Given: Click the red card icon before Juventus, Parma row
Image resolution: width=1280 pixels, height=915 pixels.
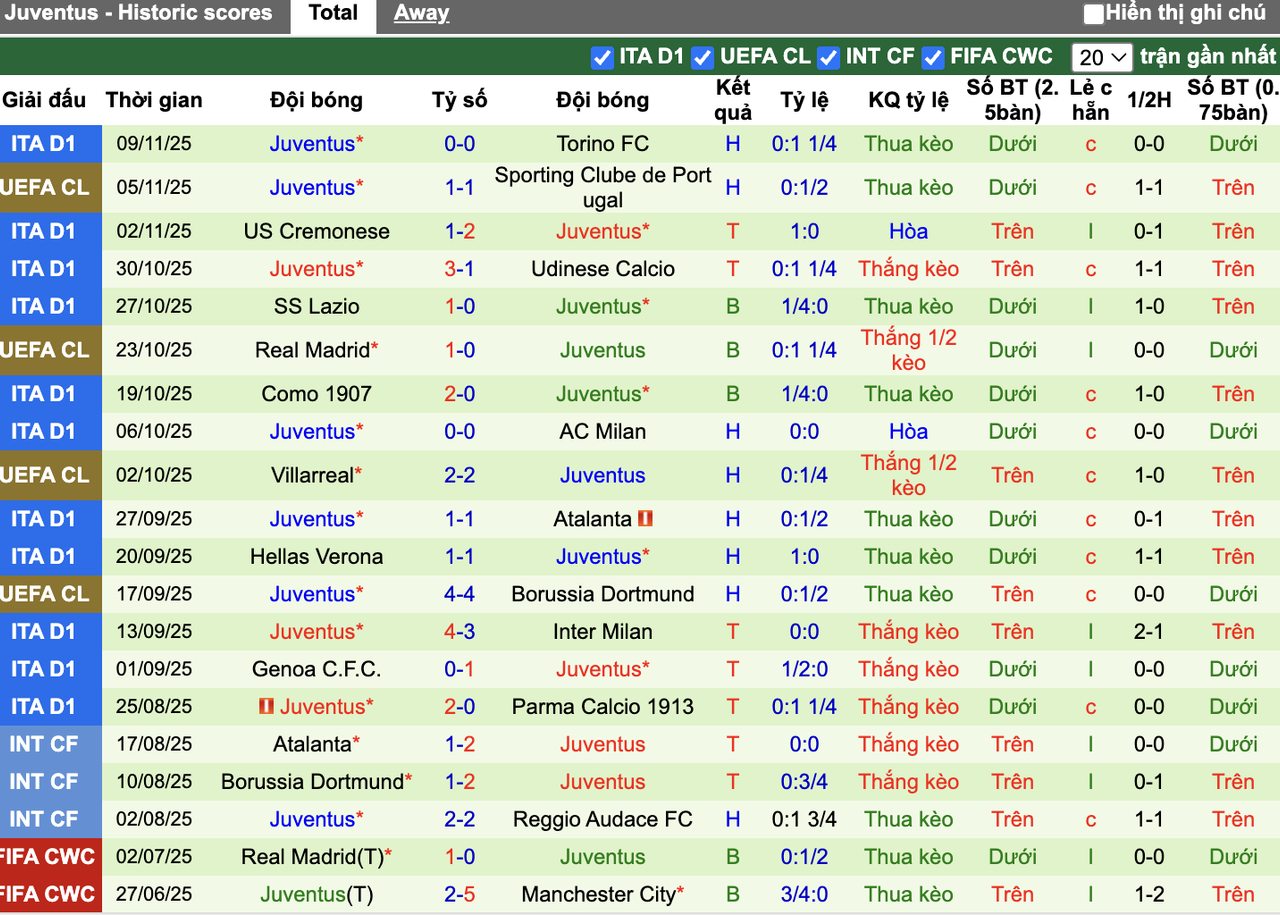Looking at the screenshot, I should (266, 707).
